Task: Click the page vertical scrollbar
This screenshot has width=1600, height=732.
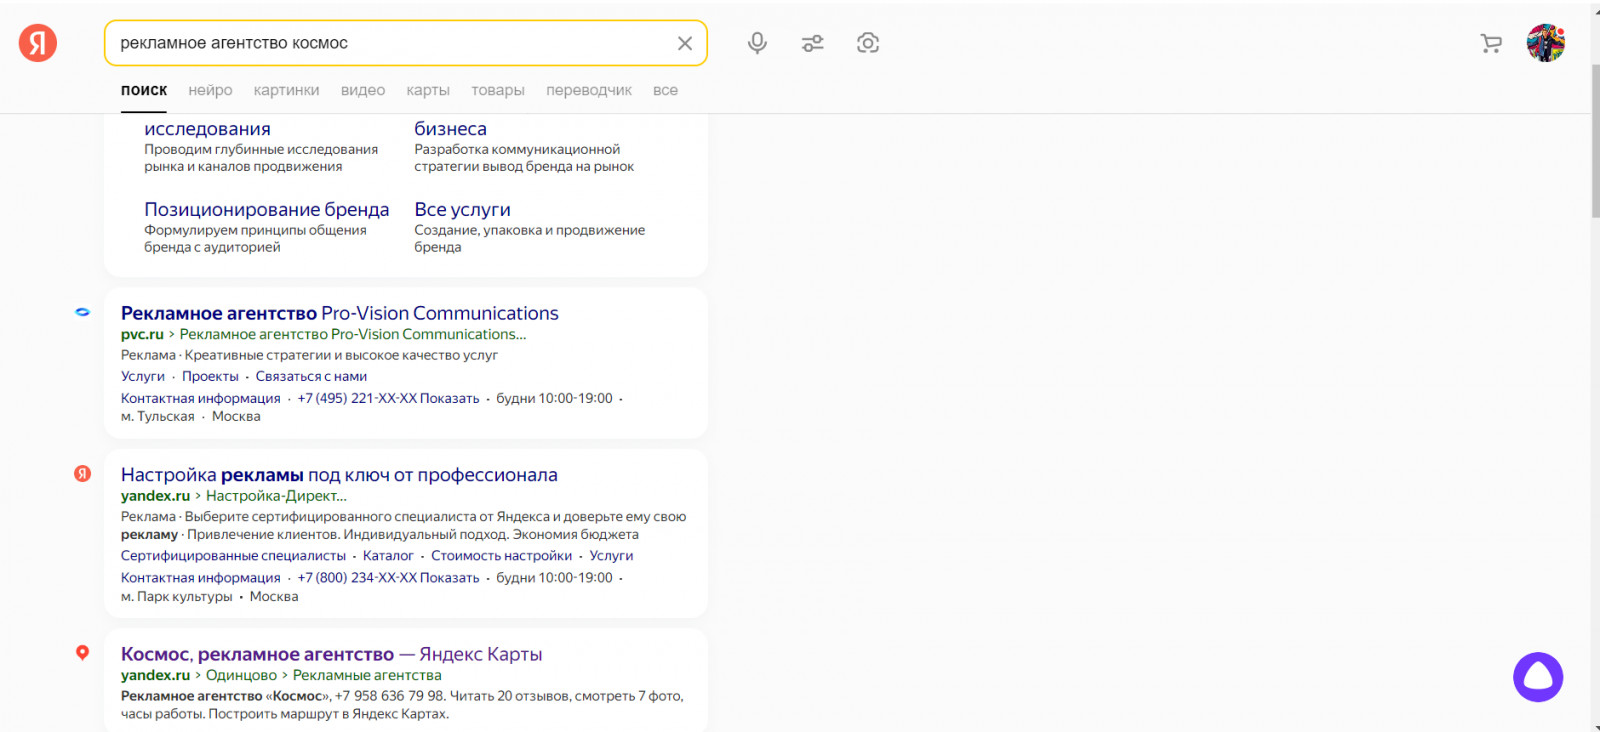Action: [1595, 140]
